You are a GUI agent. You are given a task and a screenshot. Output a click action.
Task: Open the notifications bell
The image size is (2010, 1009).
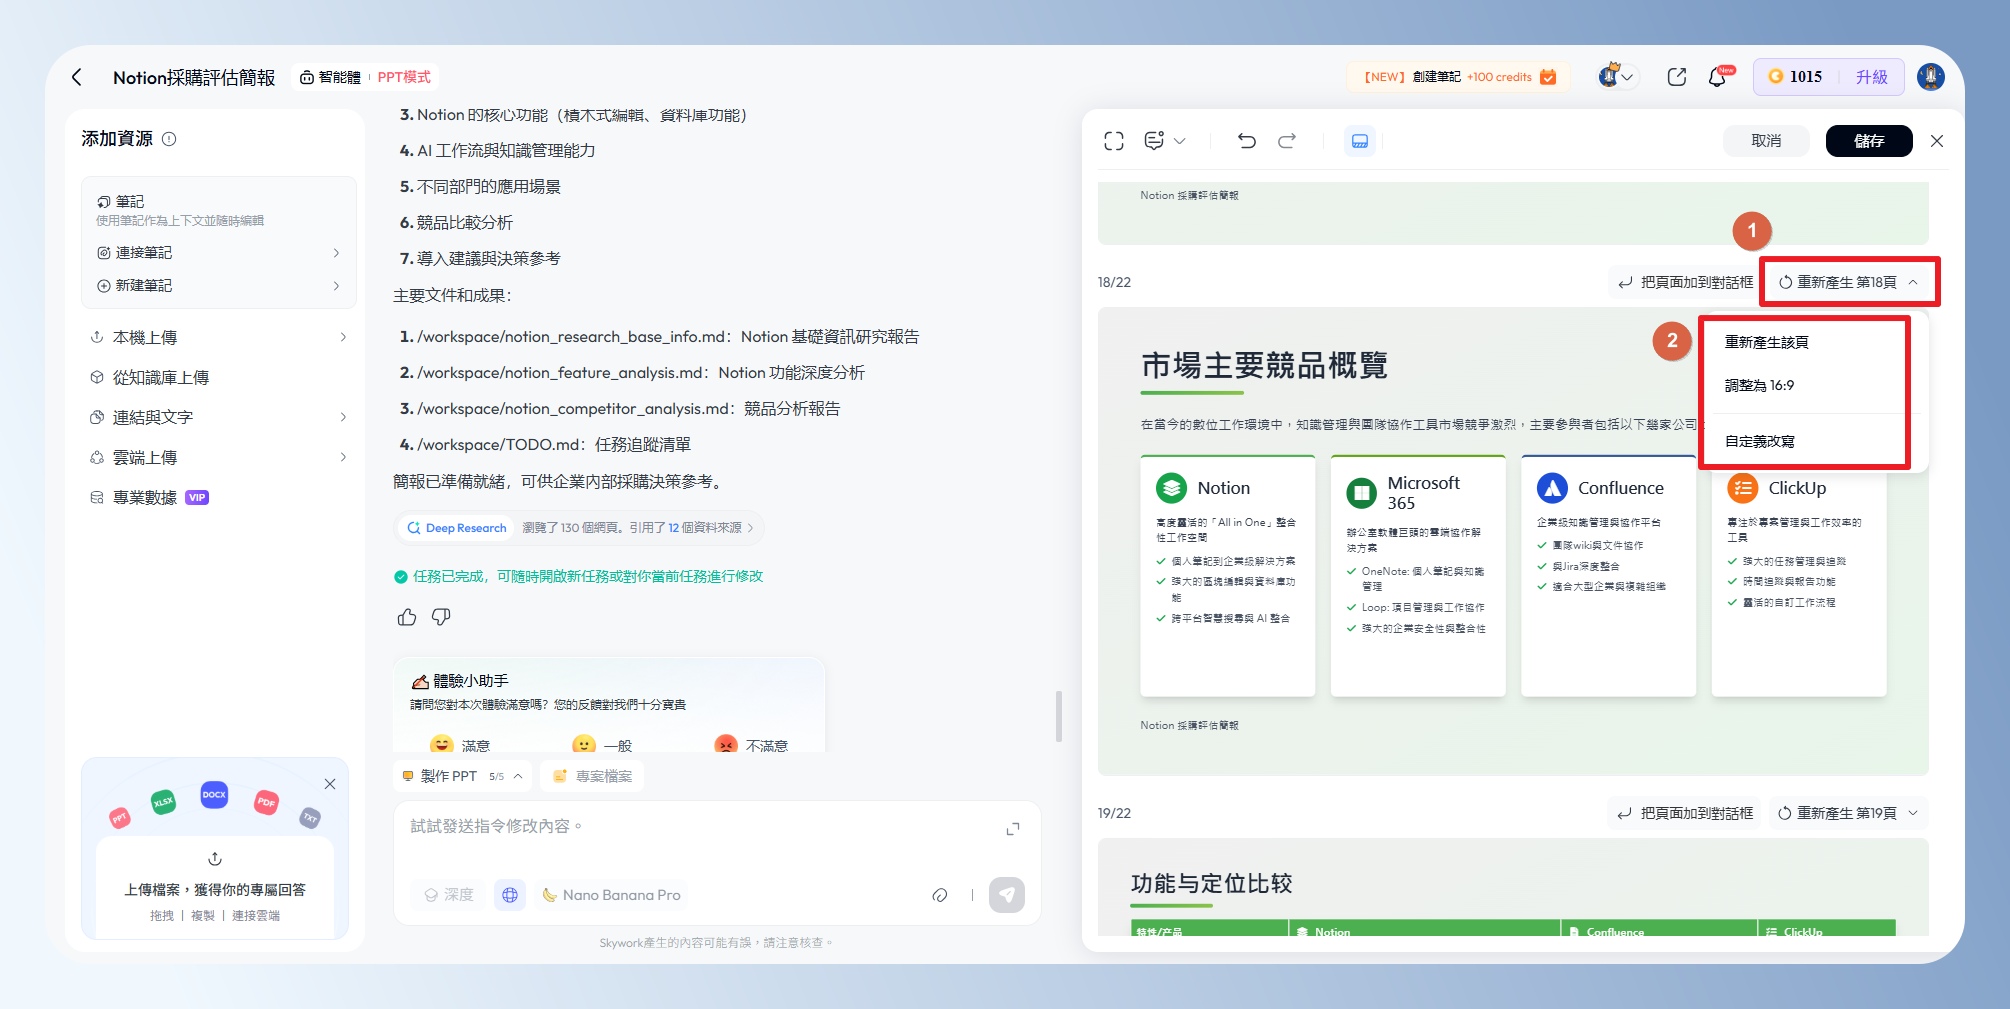[1717, 77]
